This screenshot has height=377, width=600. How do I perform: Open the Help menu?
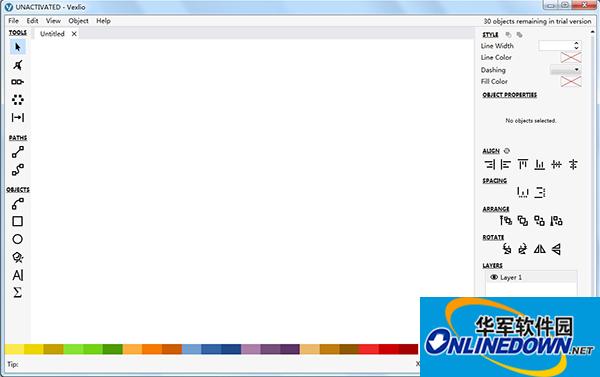click(x=103, y=21)
